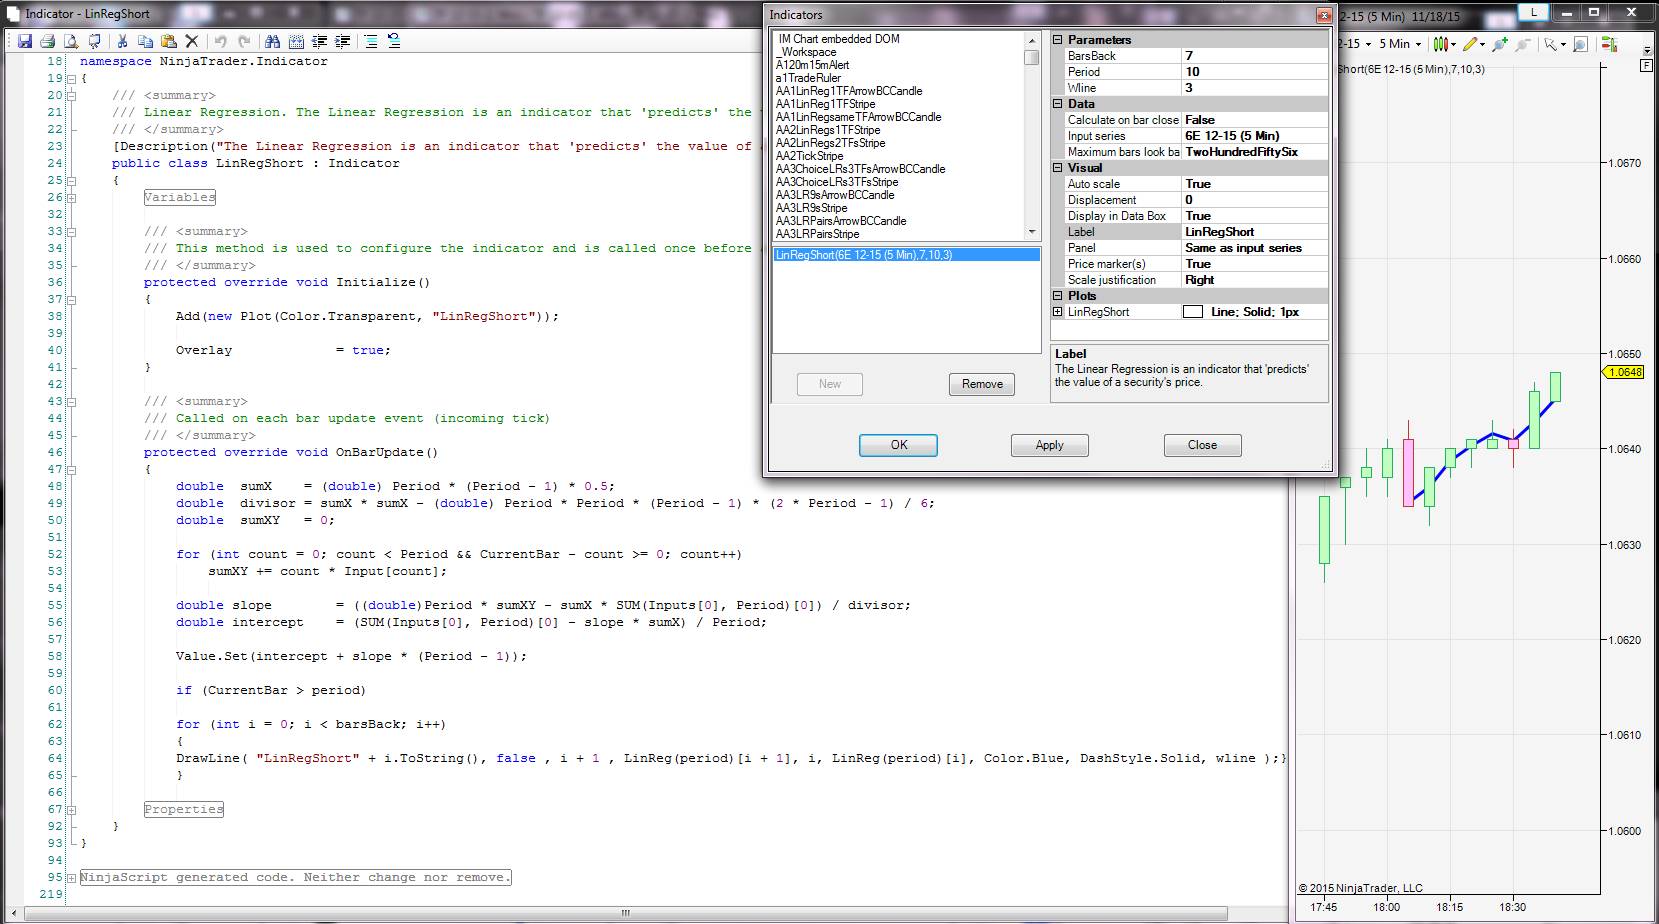The width and height of the screenshot is (1659, 924).
Task: Click the Paste clipboard icon
Action: pyautogui.click(x=169, y=42)
